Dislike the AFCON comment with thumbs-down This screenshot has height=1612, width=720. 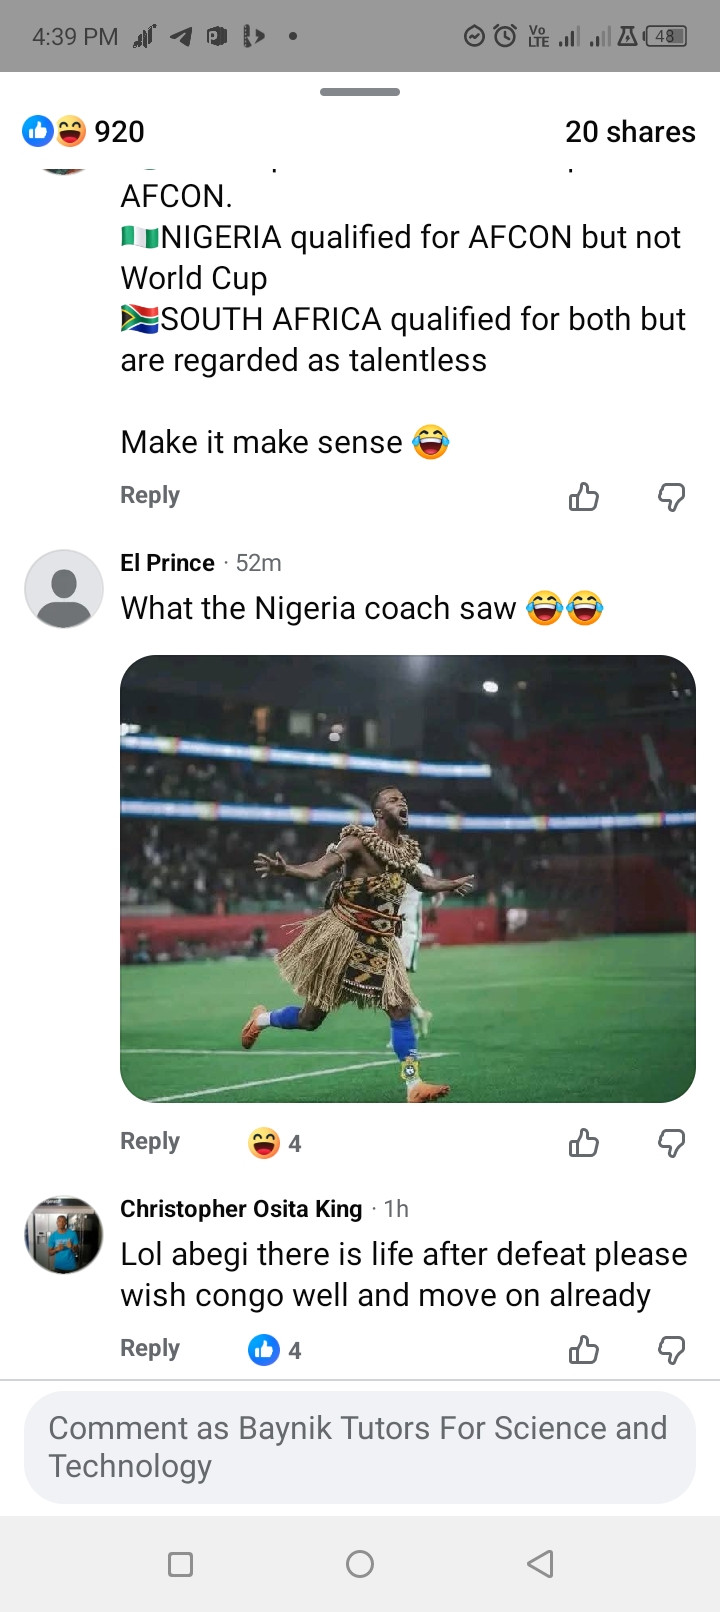(x=671, y=496)
